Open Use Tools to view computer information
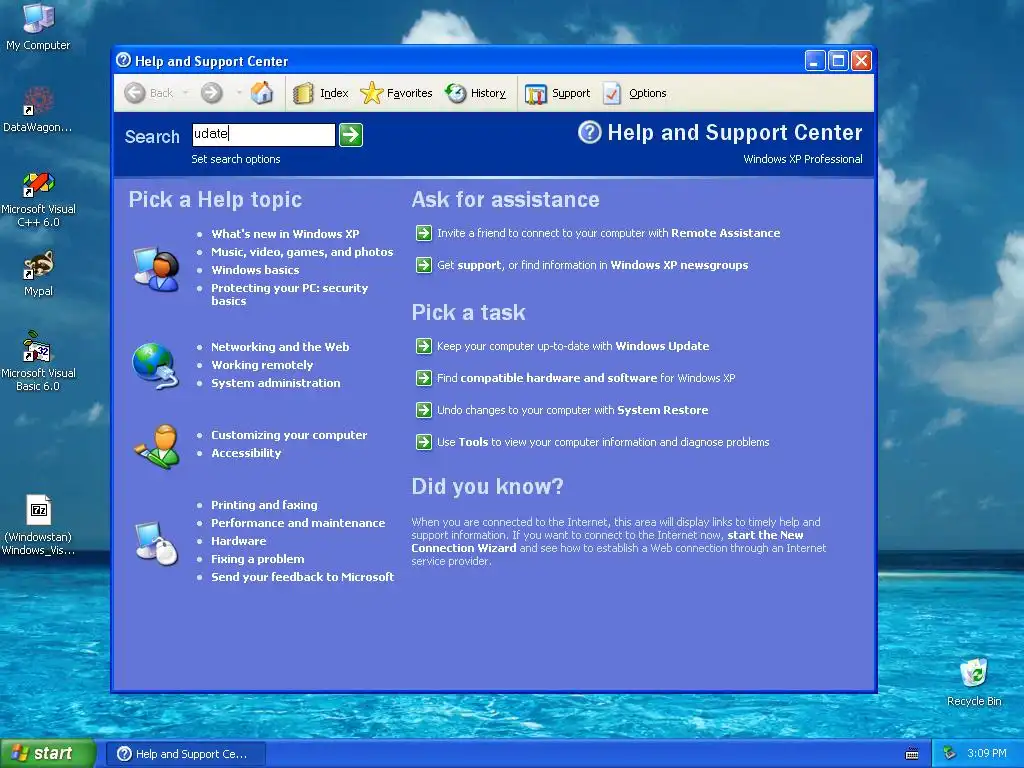 click(603, 442)
